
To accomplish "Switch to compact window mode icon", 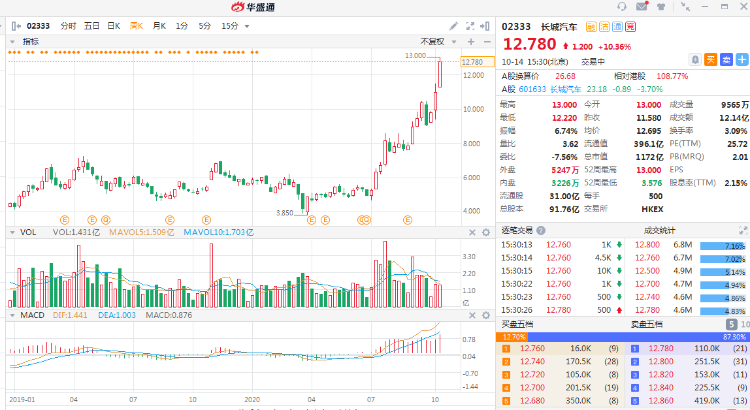I will tap(685, 6).
